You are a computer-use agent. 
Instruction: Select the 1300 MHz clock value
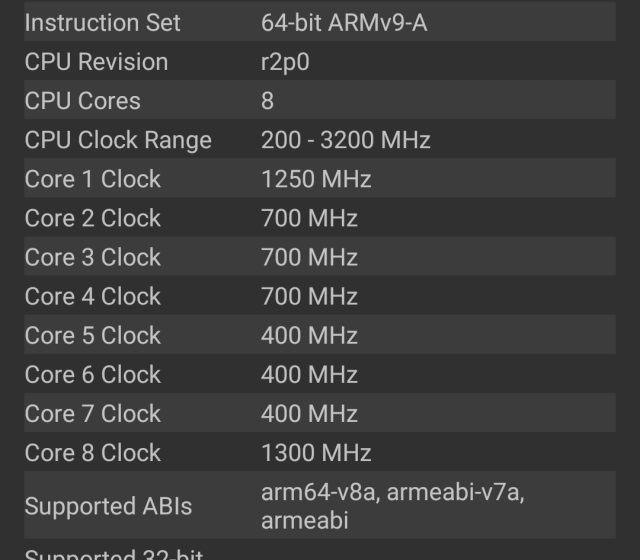click(315, 452)
